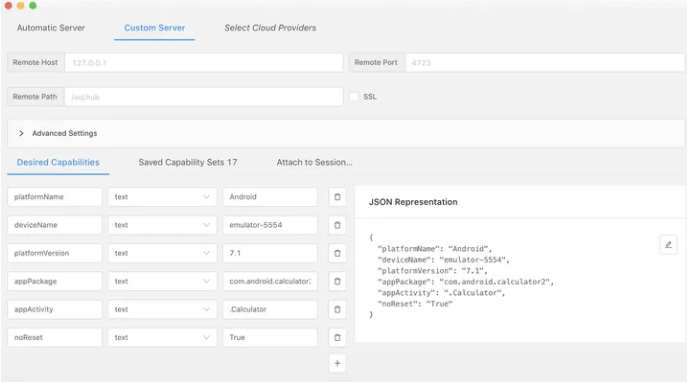Open the Attach to Session tab
687x382 pixels.
314,162
